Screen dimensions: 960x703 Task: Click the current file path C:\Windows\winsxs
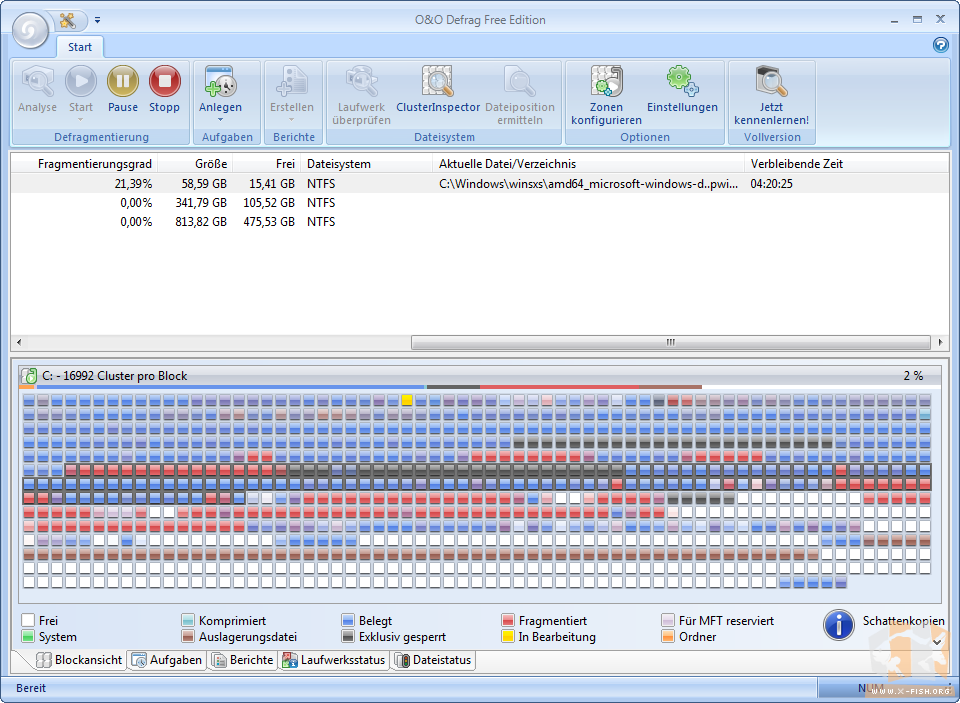click(x=588, y=184)
